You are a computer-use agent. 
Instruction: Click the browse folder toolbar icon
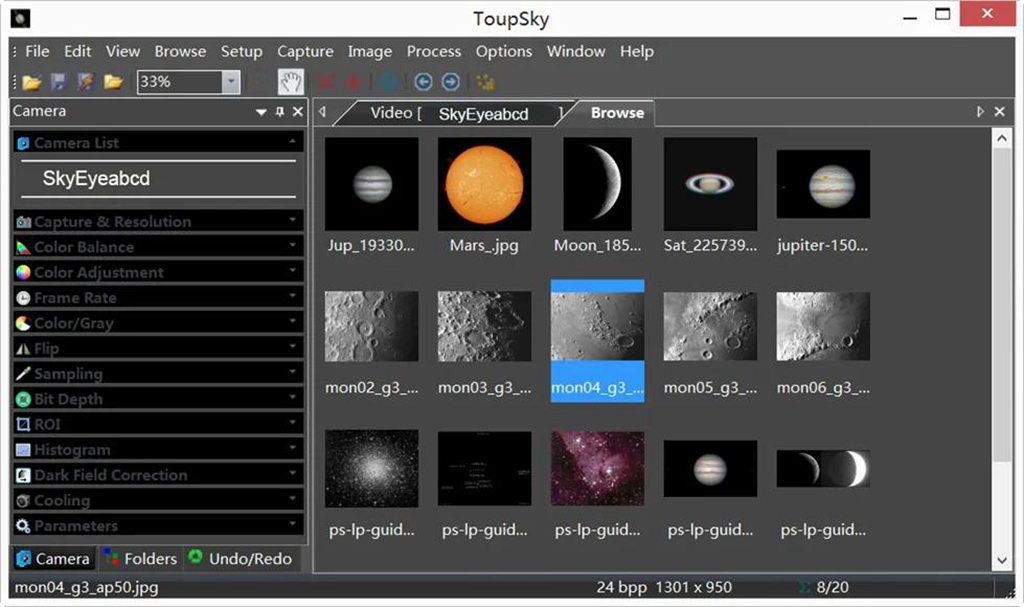[113, 82]
